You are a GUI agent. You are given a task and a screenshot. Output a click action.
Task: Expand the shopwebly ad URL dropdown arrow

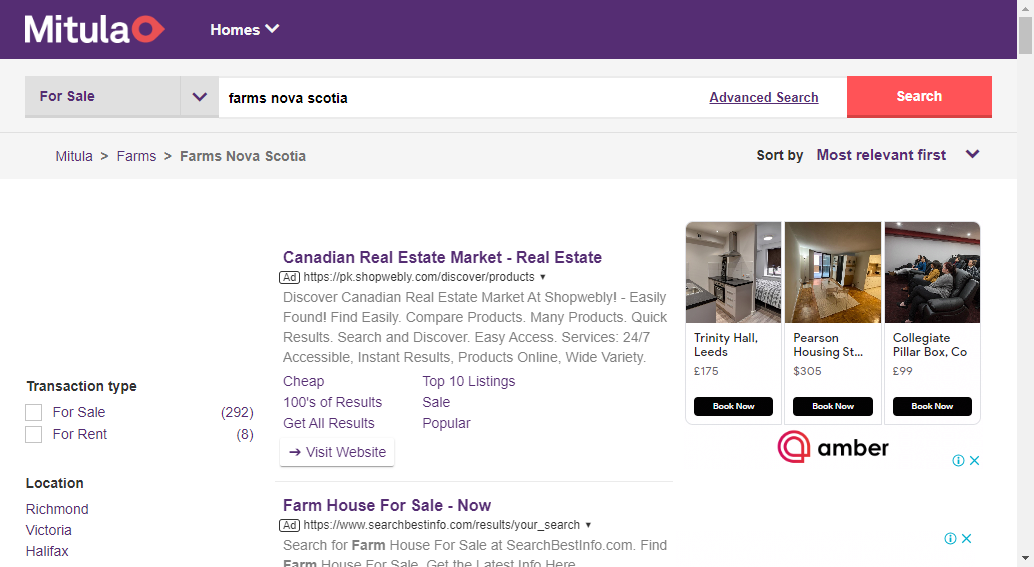point(543,277)
